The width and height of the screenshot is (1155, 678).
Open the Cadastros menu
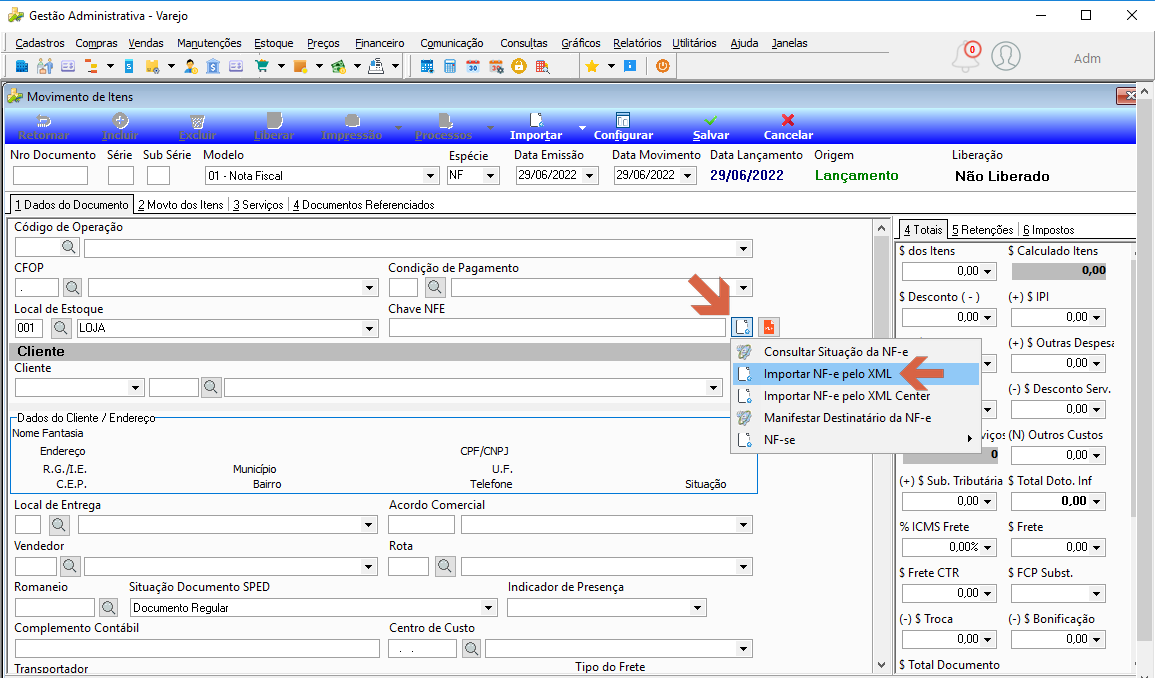pyautogui.click(x=40, y=43)
